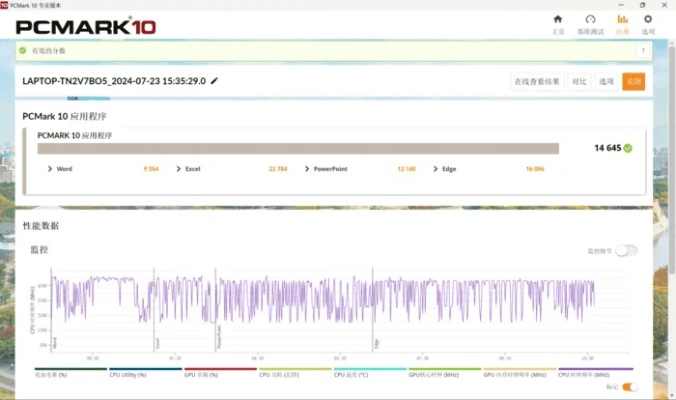Click the green valid-score checkmark icon
This screenshot has width=676, height=400.
click(22, 51)
